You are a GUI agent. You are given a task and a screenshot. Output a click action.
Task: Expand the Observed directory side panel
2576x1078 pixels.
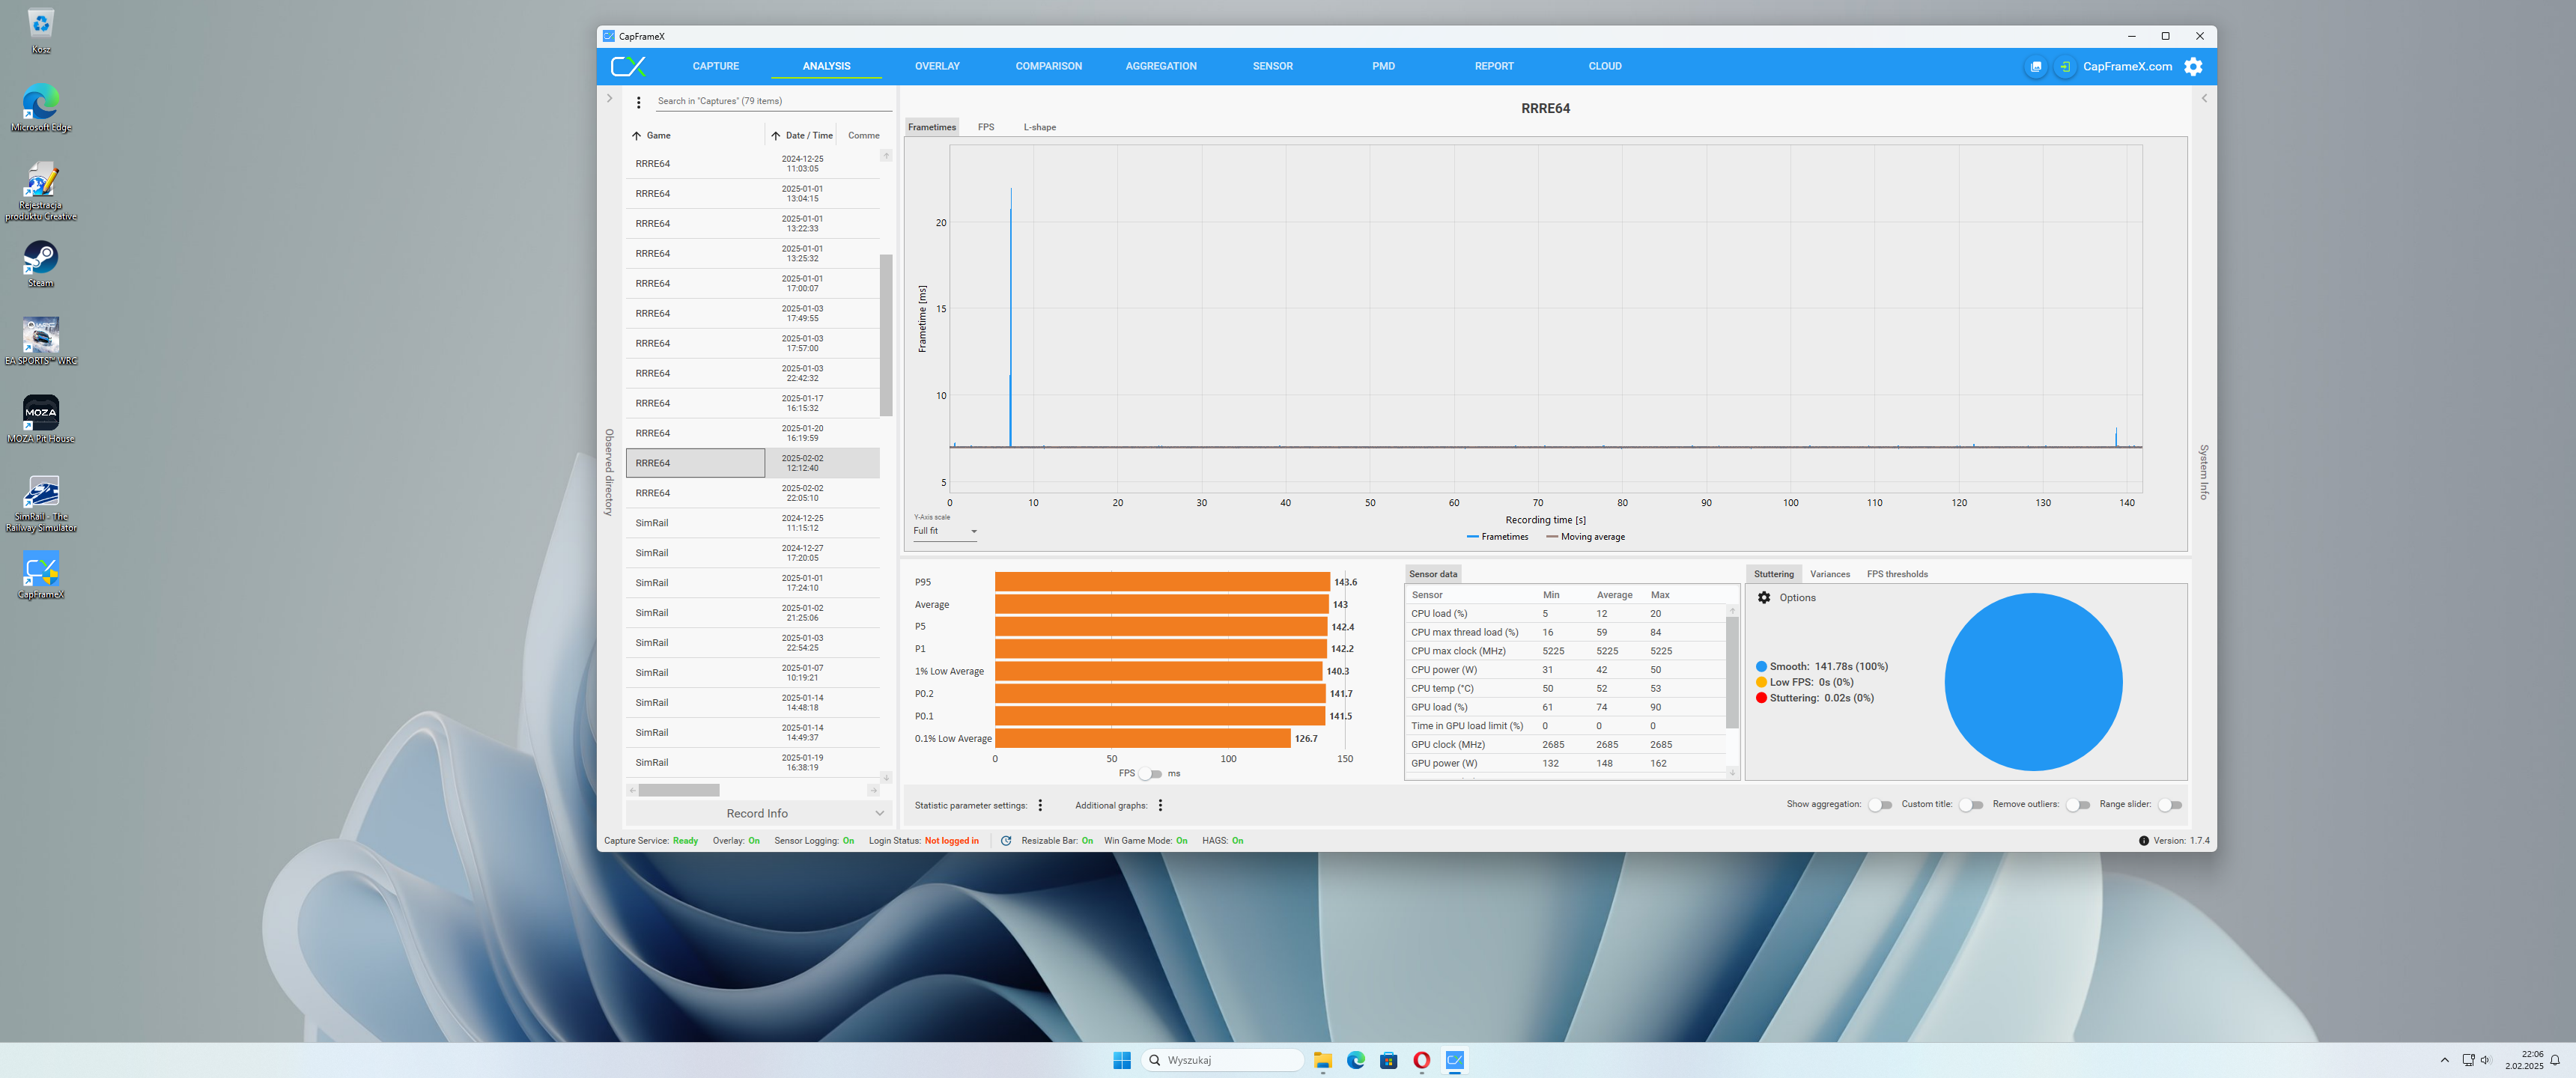(x=609, y=99)
